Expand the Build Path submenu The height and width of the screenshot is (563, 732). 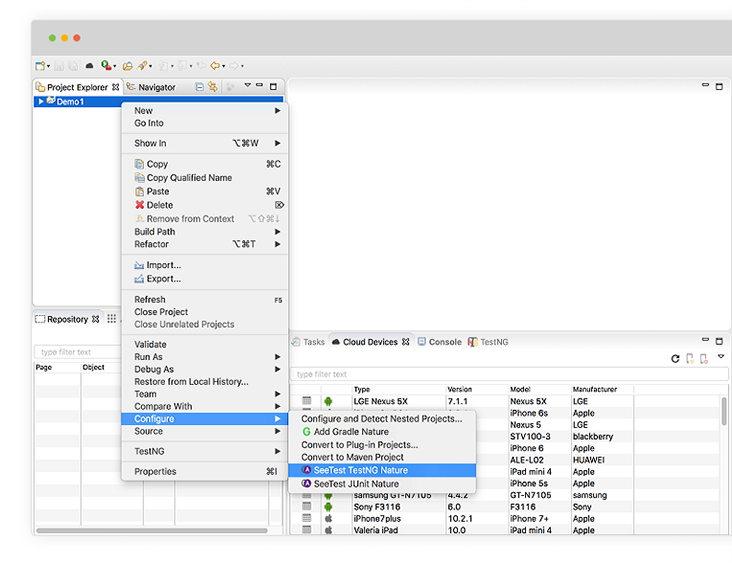click(x=205, y=232)
